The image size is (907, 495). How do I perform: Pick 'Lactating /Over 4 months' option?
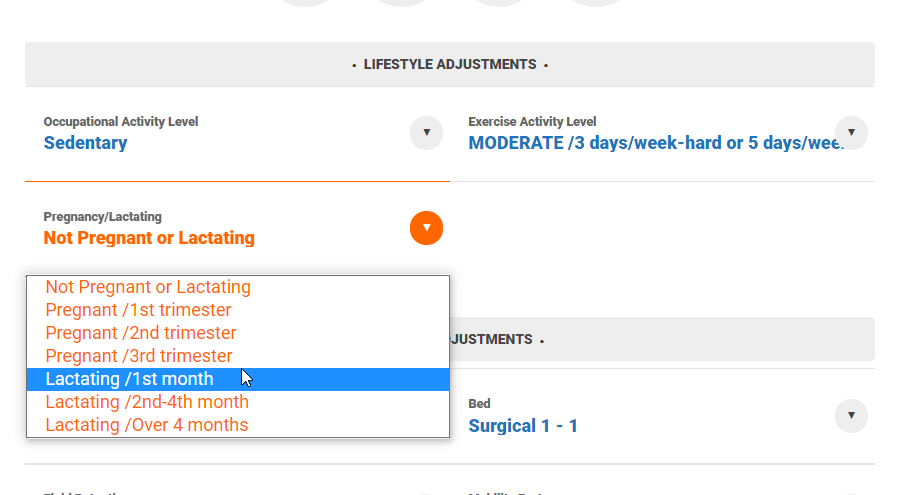point(147,425)
